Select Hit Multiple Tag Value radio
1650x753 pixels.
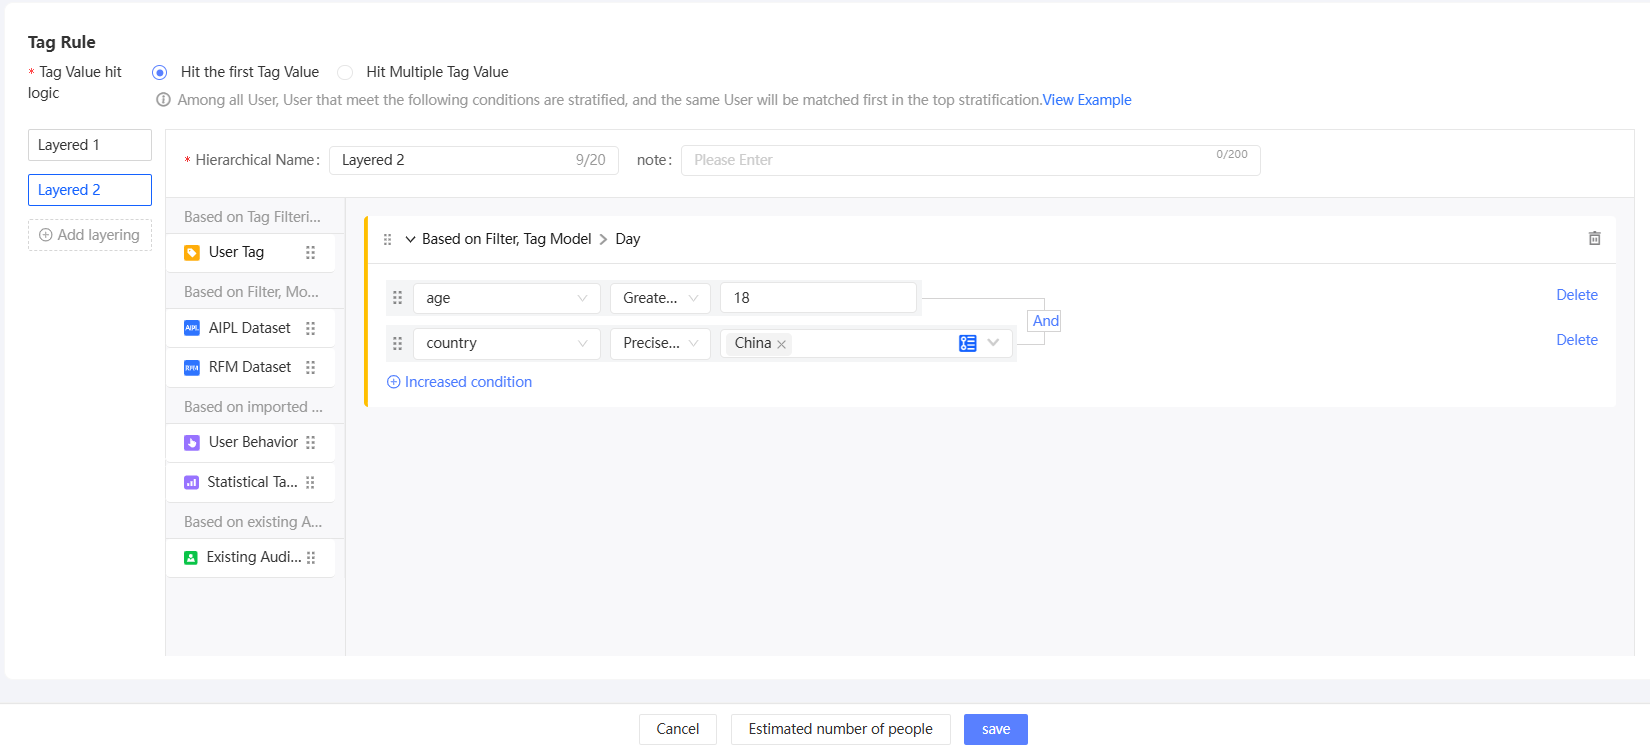345,72
